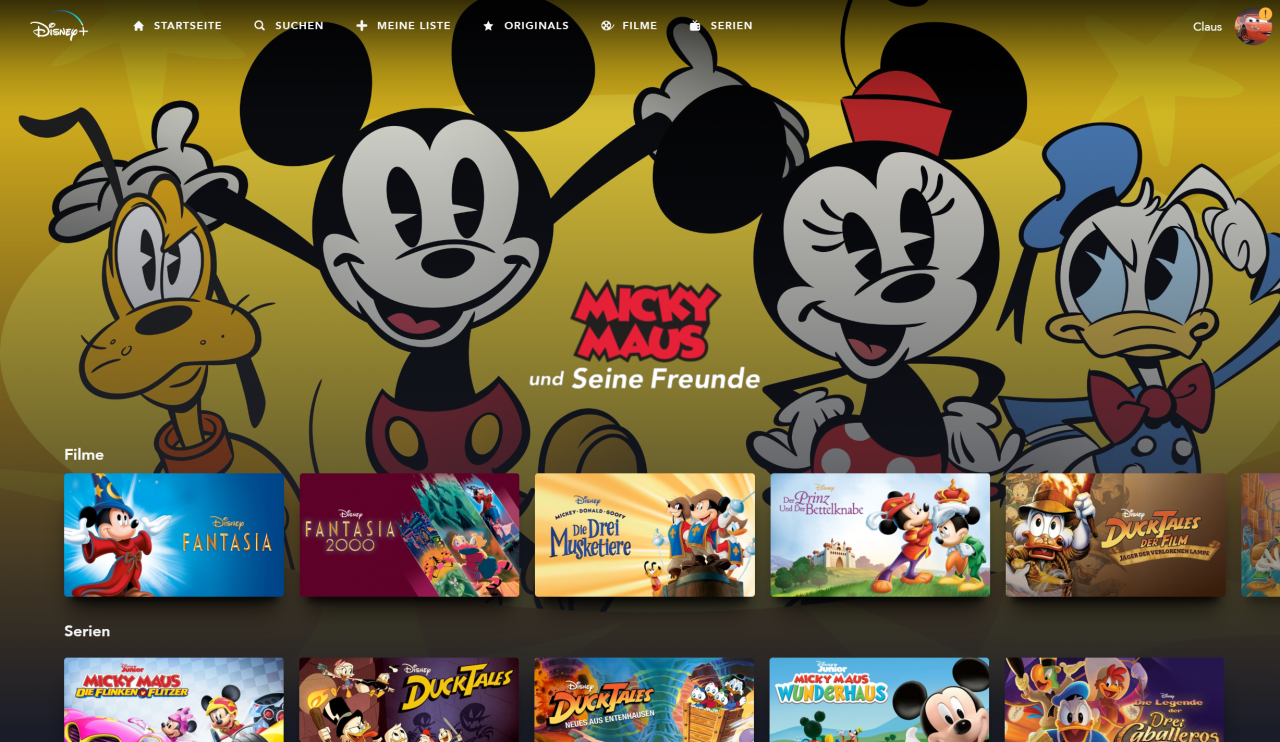Click the profile name Claus
Screen dimensions: 1280x742
1207,27
